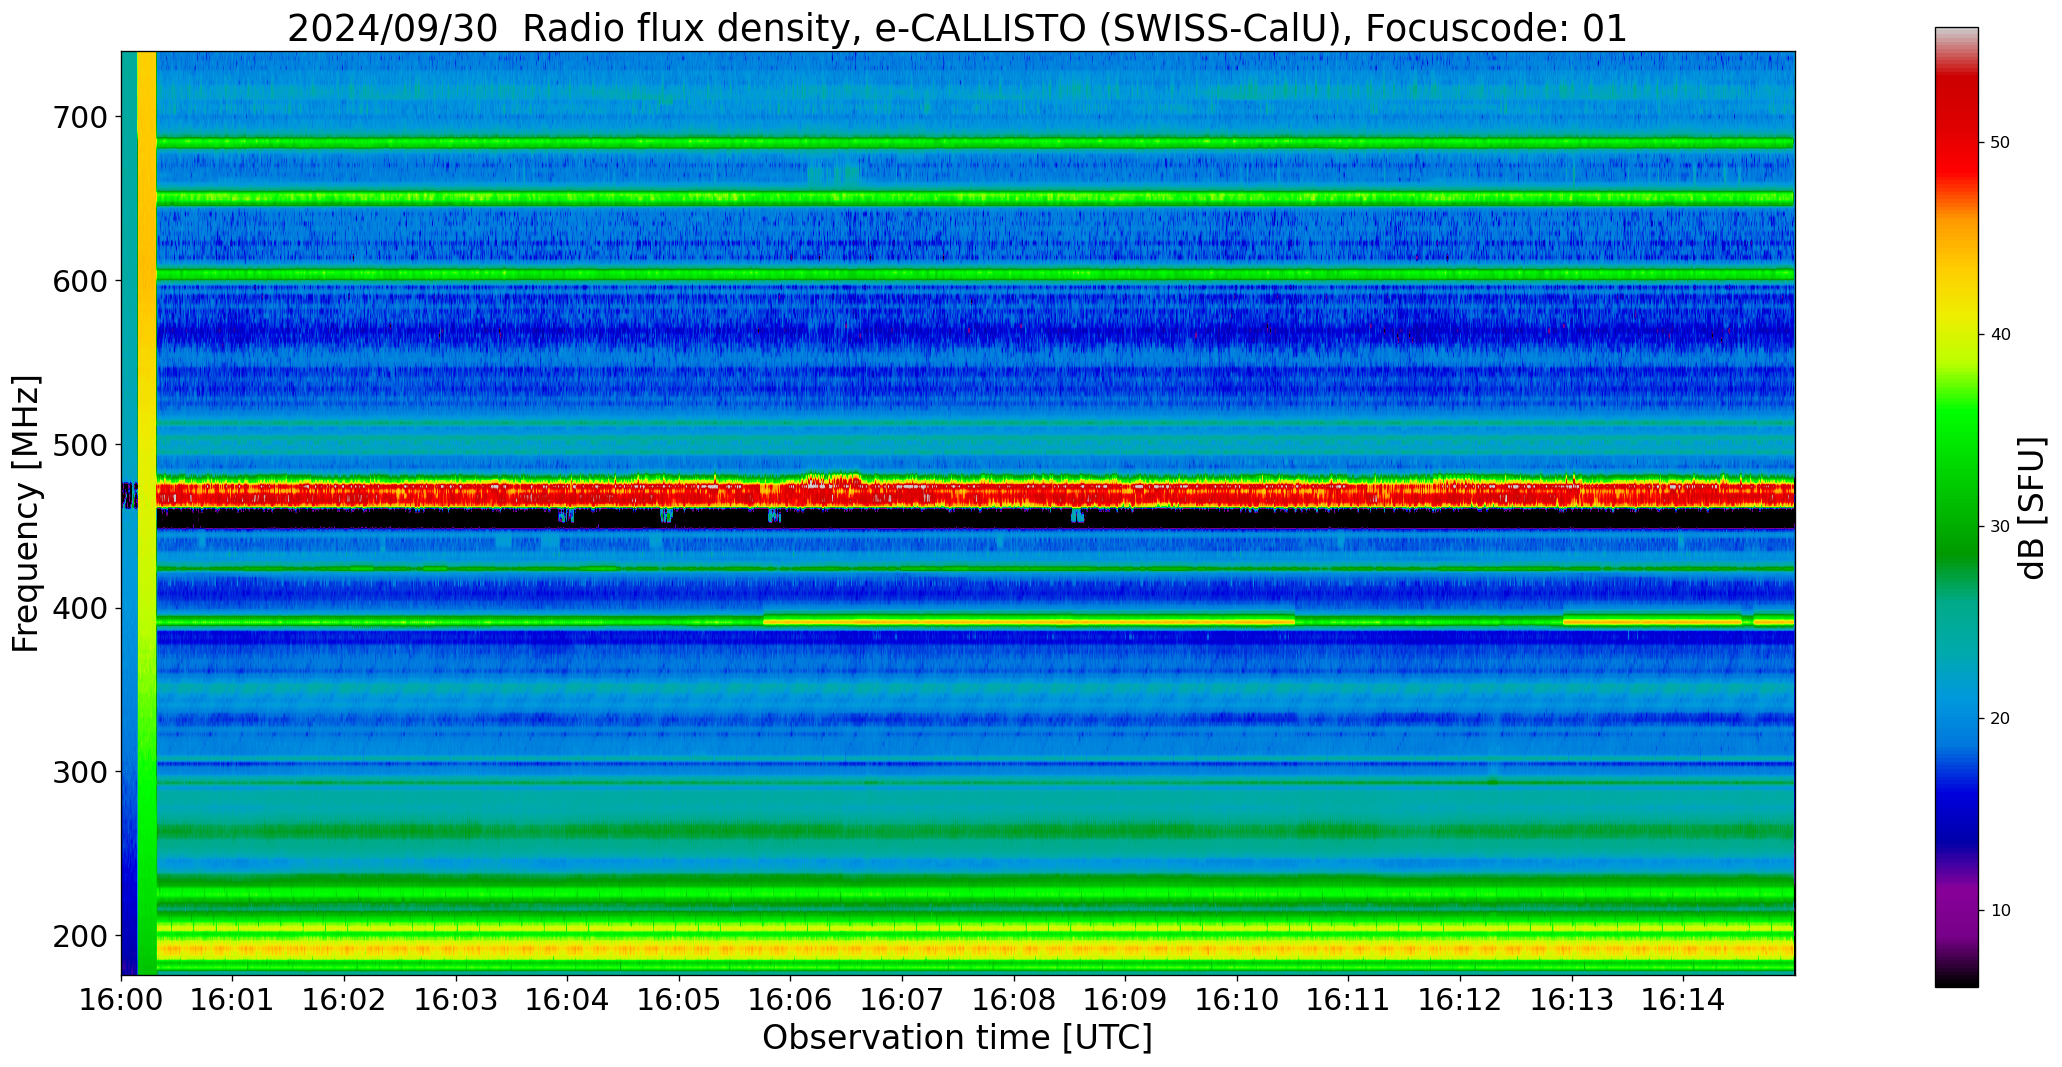This screenshot has height=1067, width=2062.
Task: Click the 700 frequency tick label
Action: [x=80, y=118]
